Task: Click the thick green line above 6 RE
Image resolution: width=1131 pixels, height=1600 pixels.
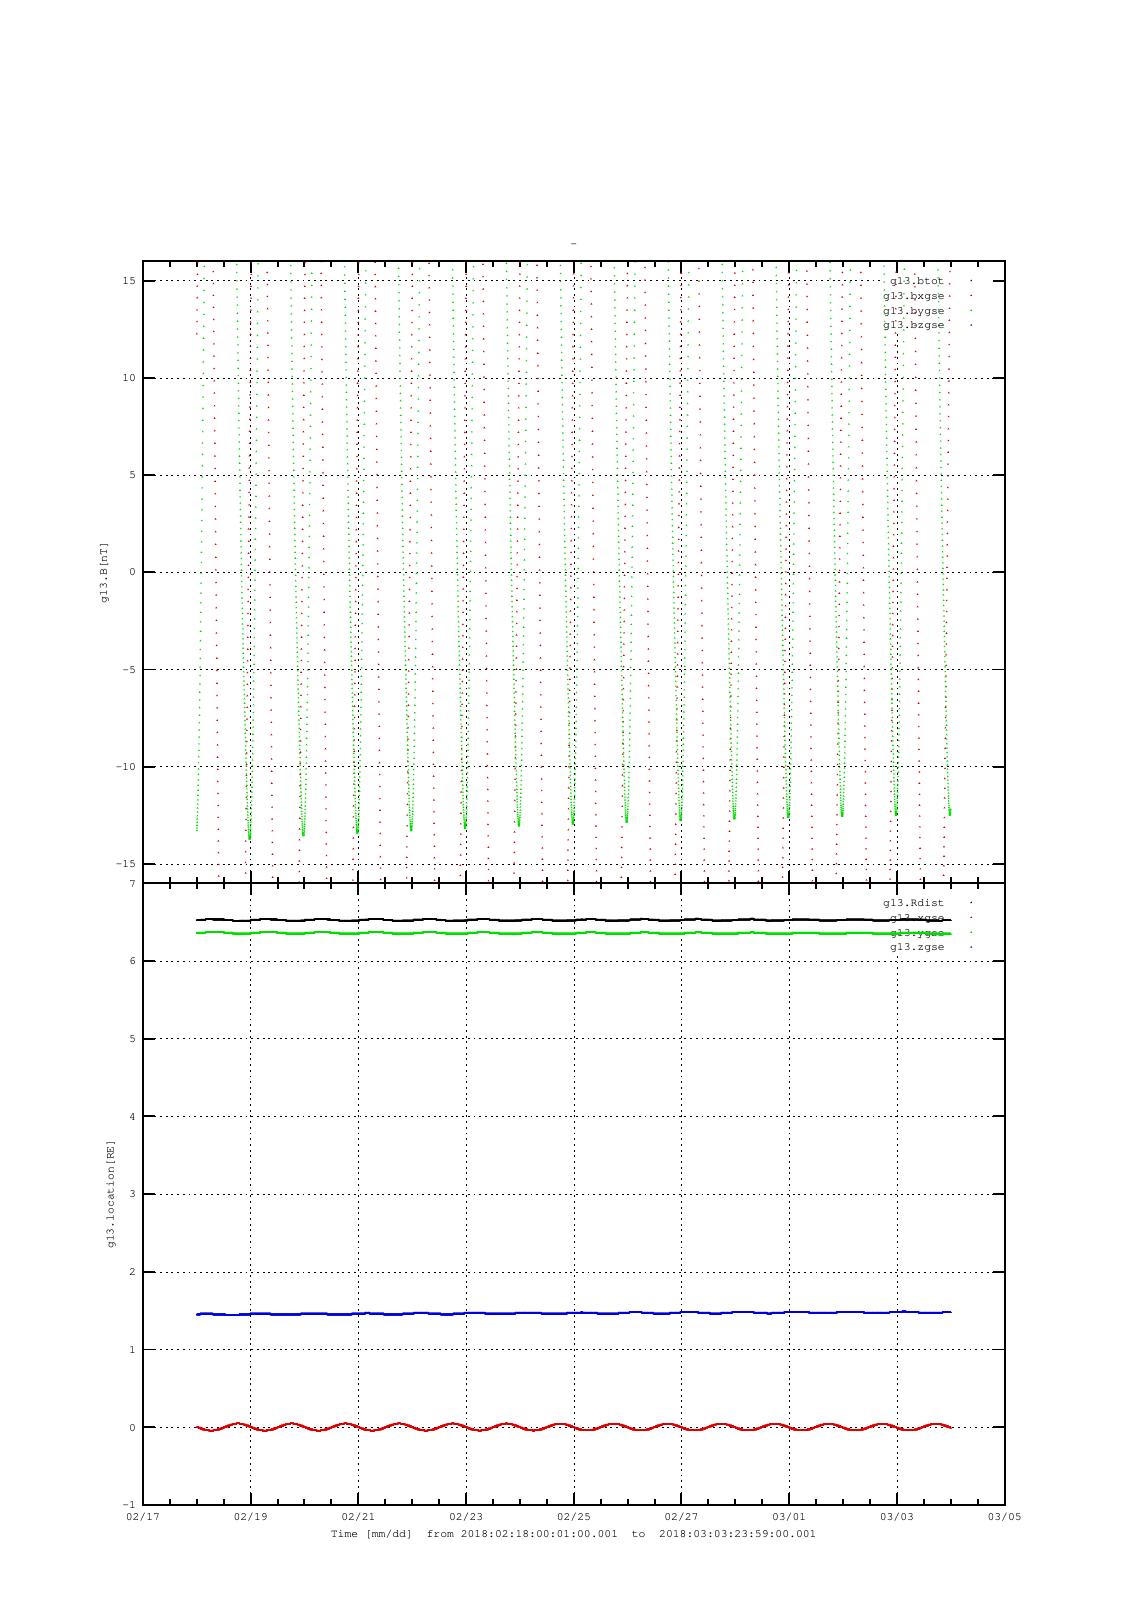Action: 520,933
